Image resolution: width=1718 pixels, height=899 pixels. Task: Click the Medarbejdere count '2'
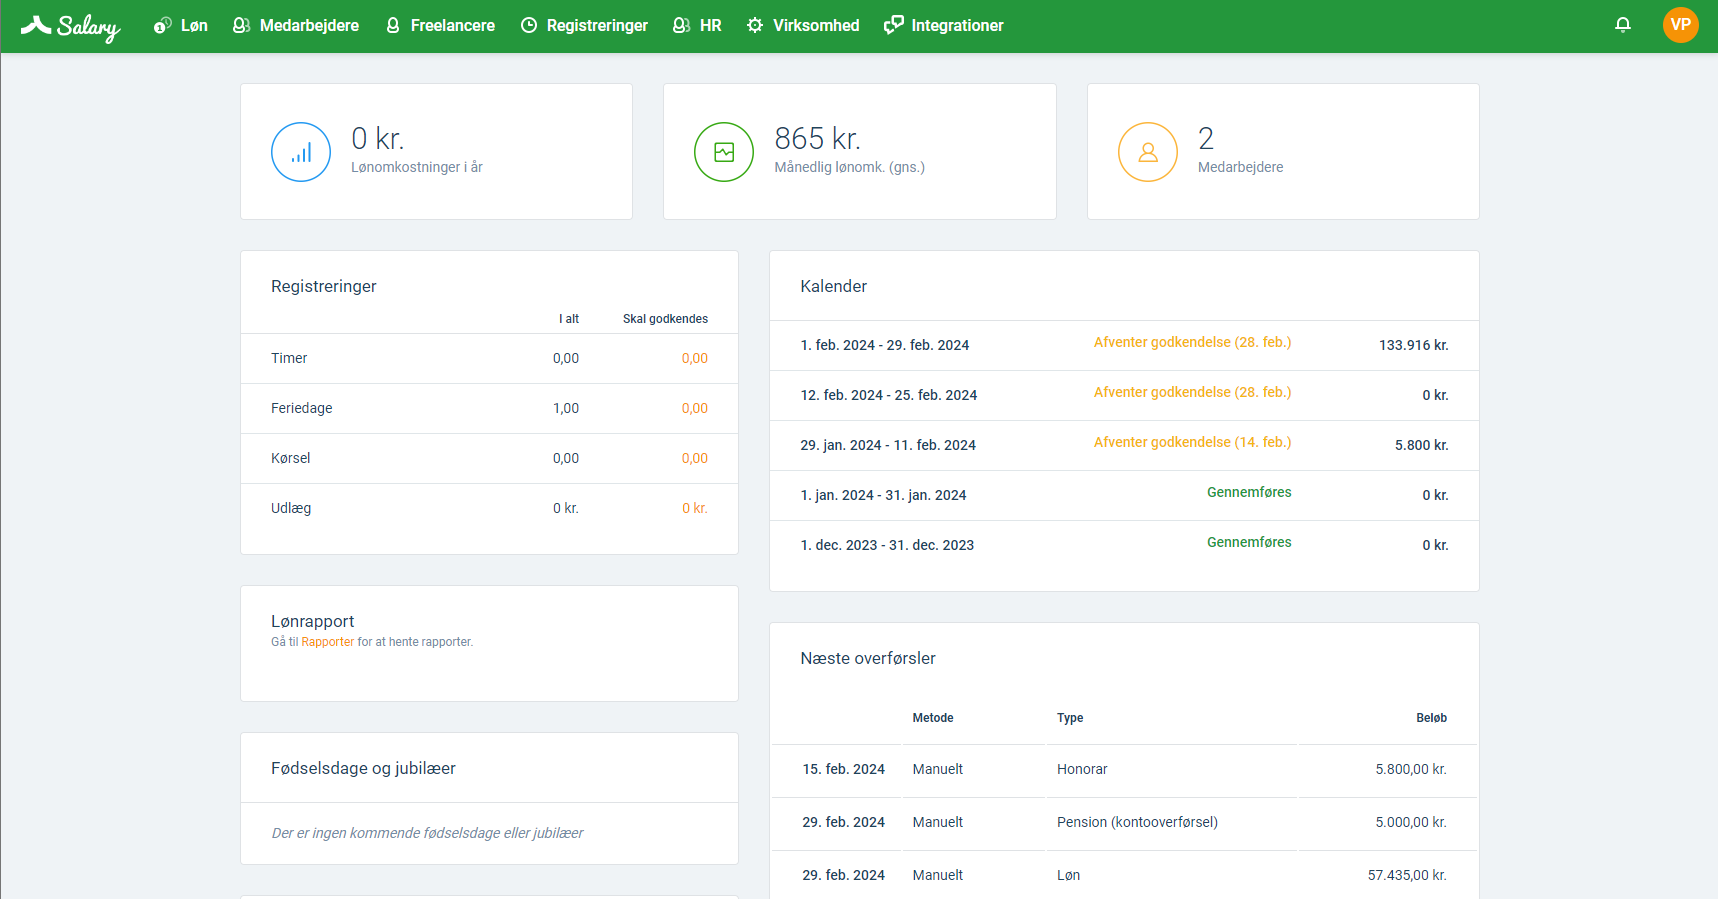pyautogui.click(x=1206, y=138)
